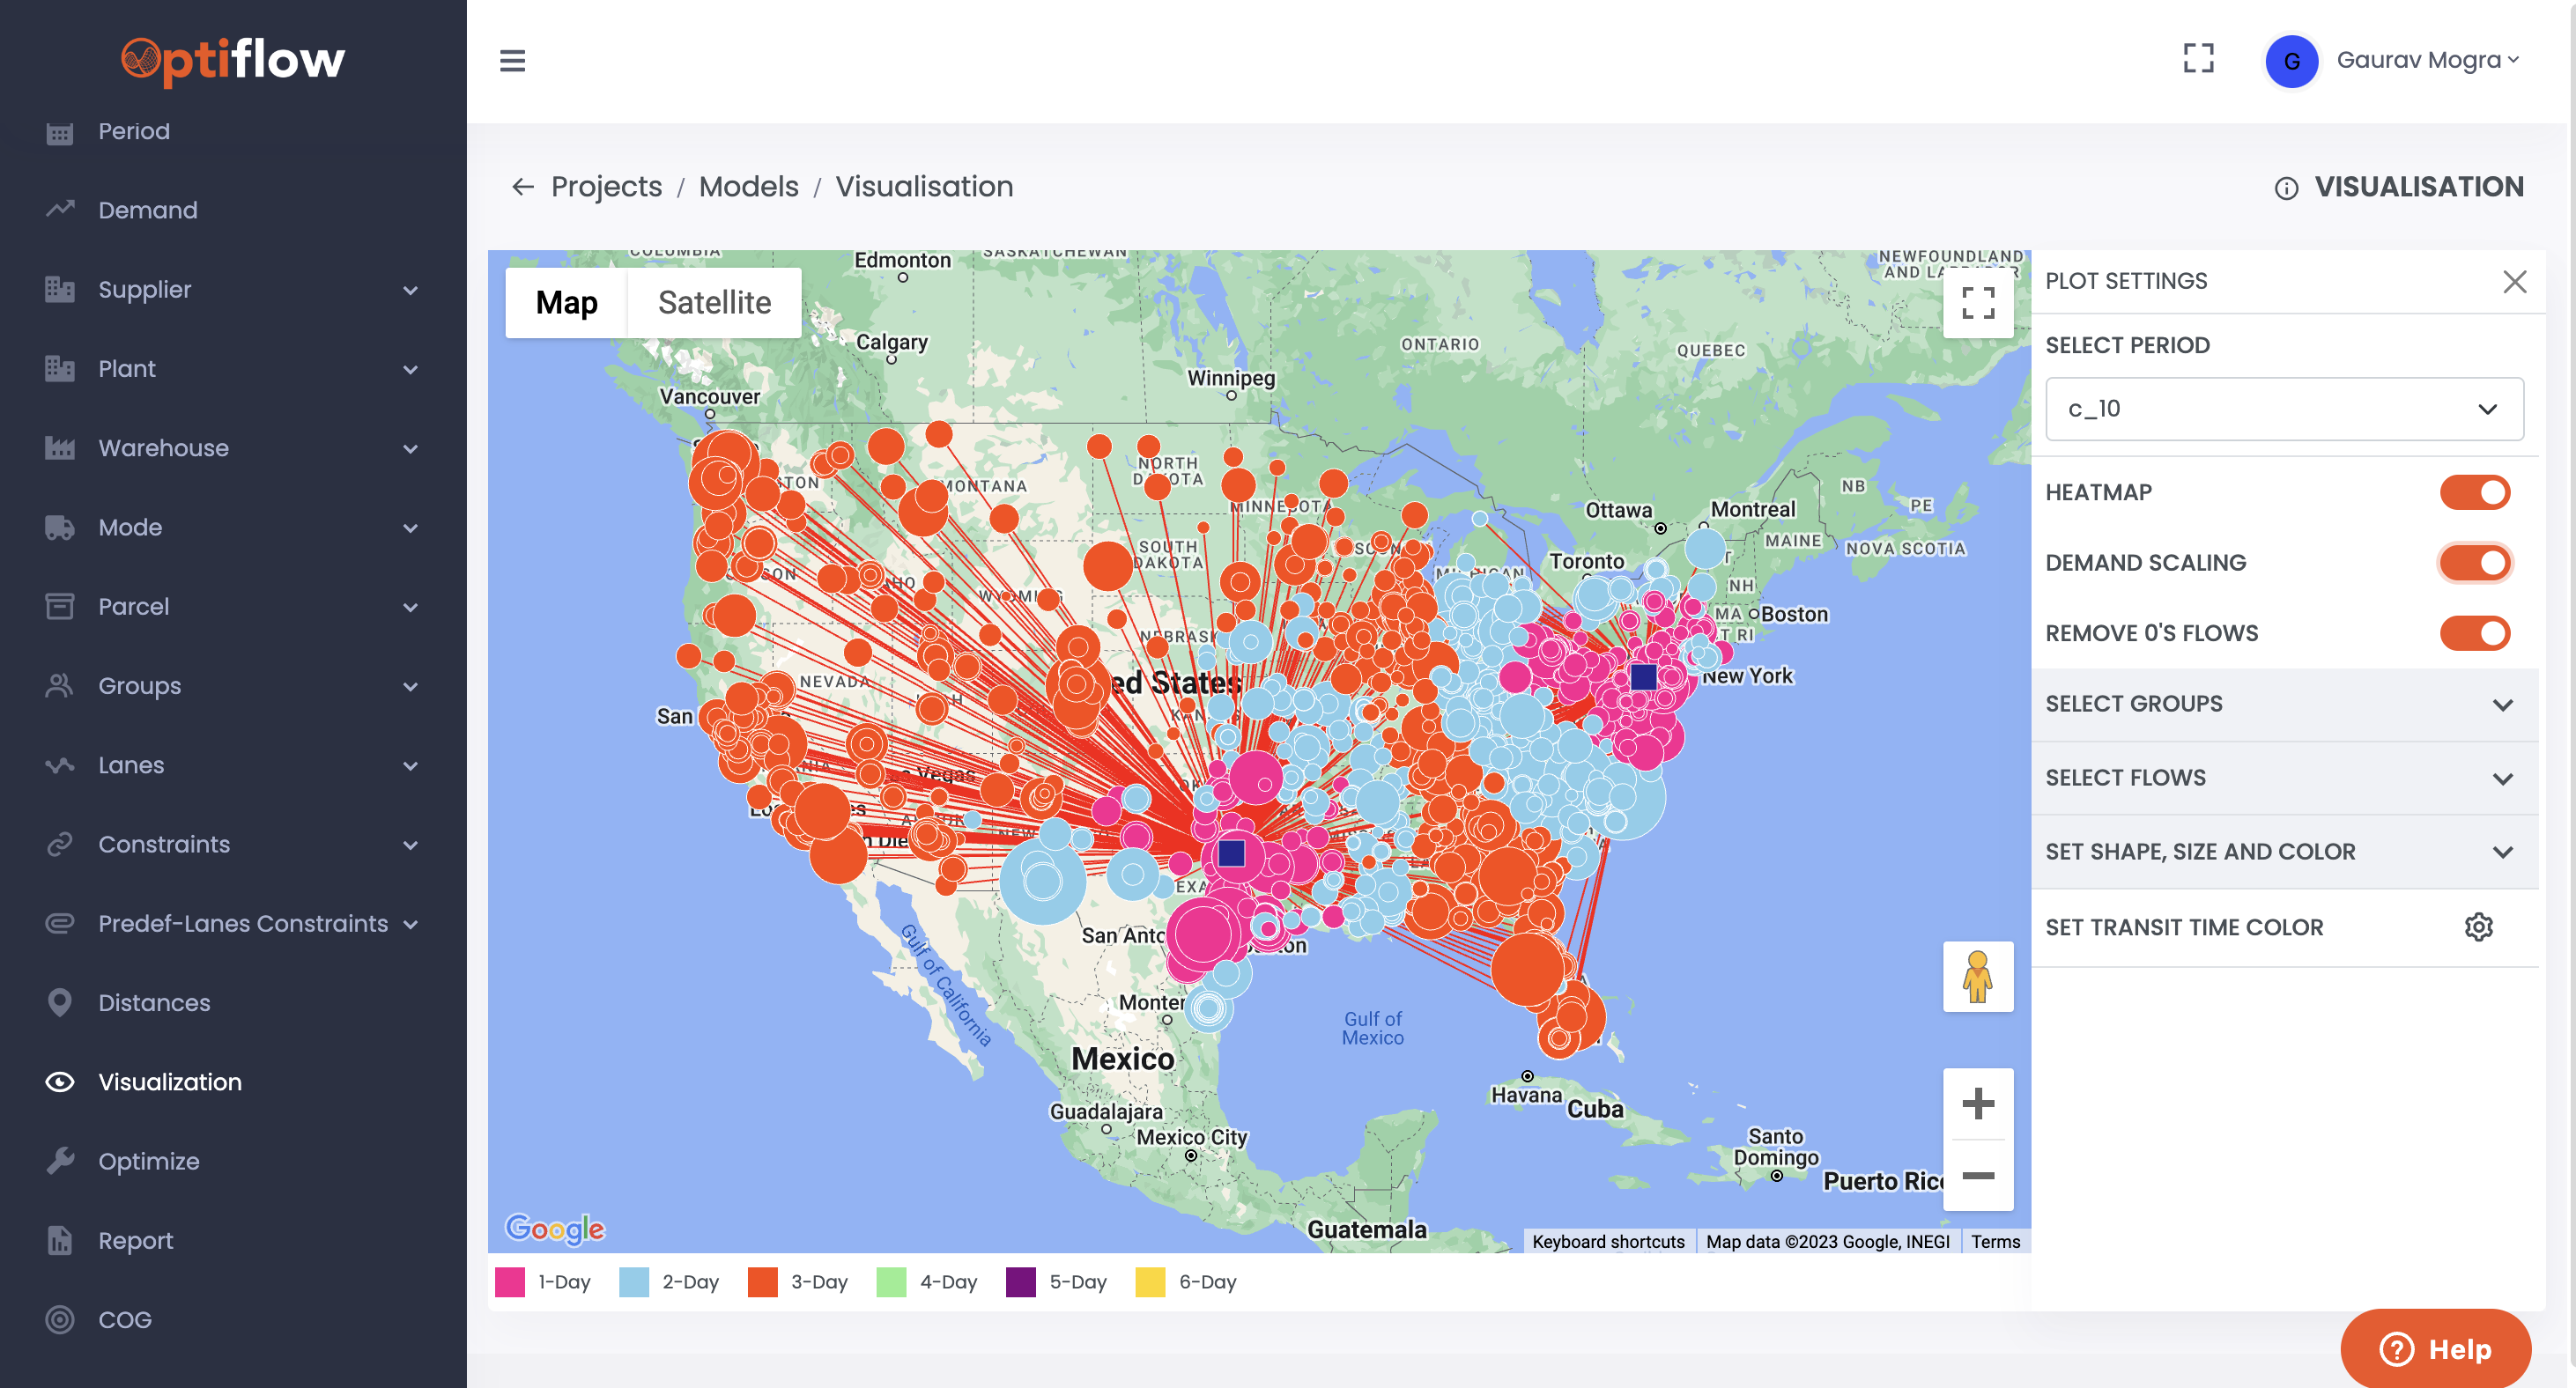2576x1388 pixels.
Task: Close the Plot Settings panel
Action: click(x=2514, y=282)
